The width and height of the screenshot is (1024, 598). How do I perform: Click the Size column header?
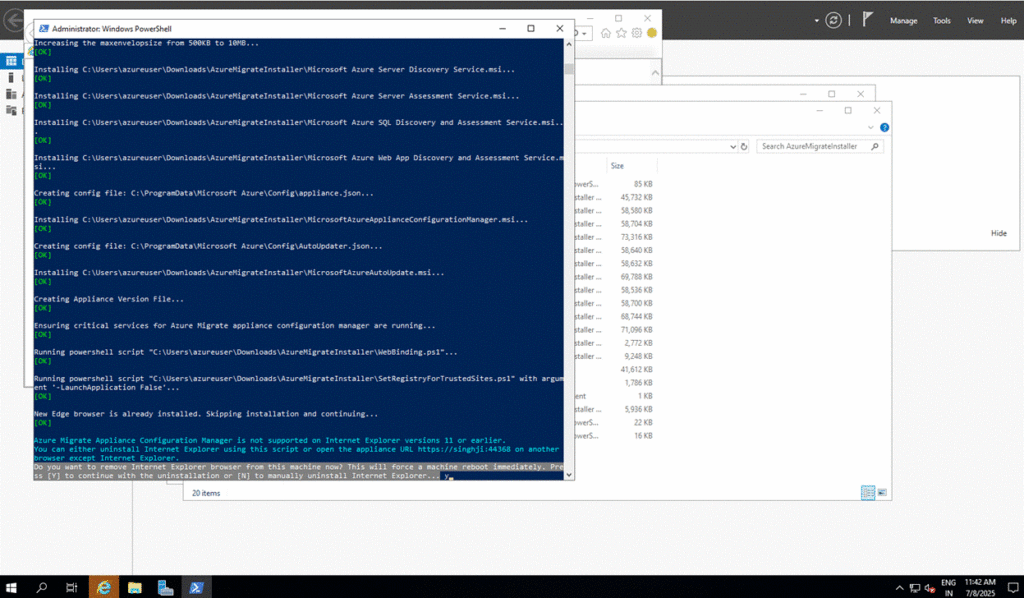pyautogui.click(x=617, y=166)
